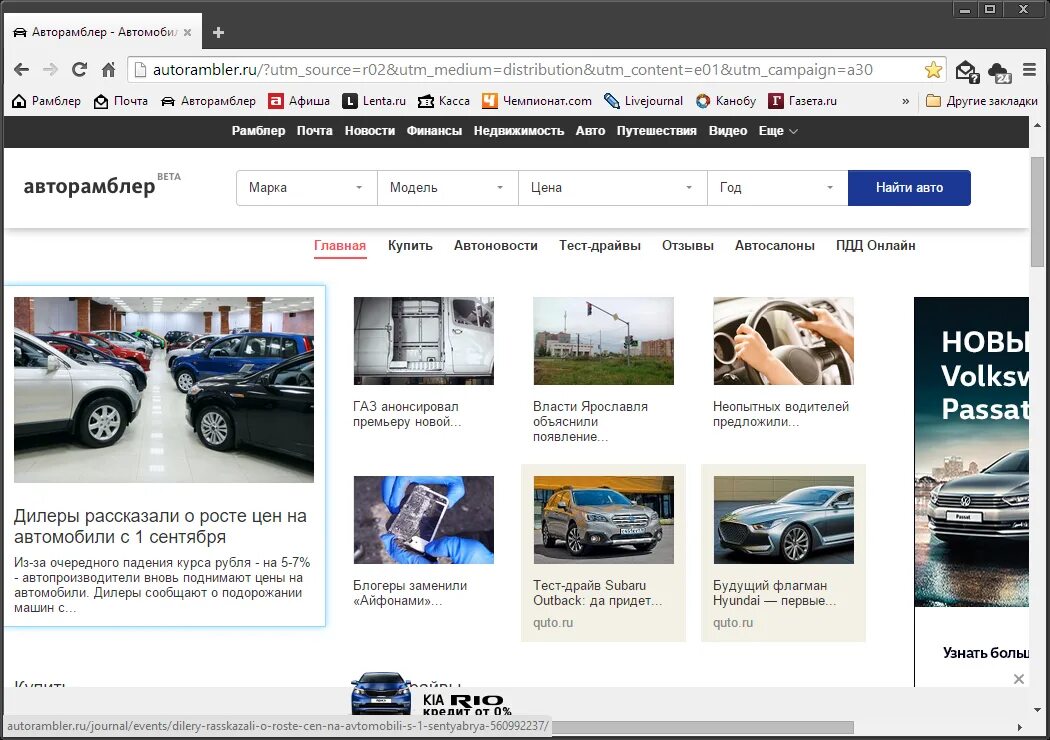Click the browser forward arrow
Viewport: 1050px width, 740px height.
[x=50, y=70]
